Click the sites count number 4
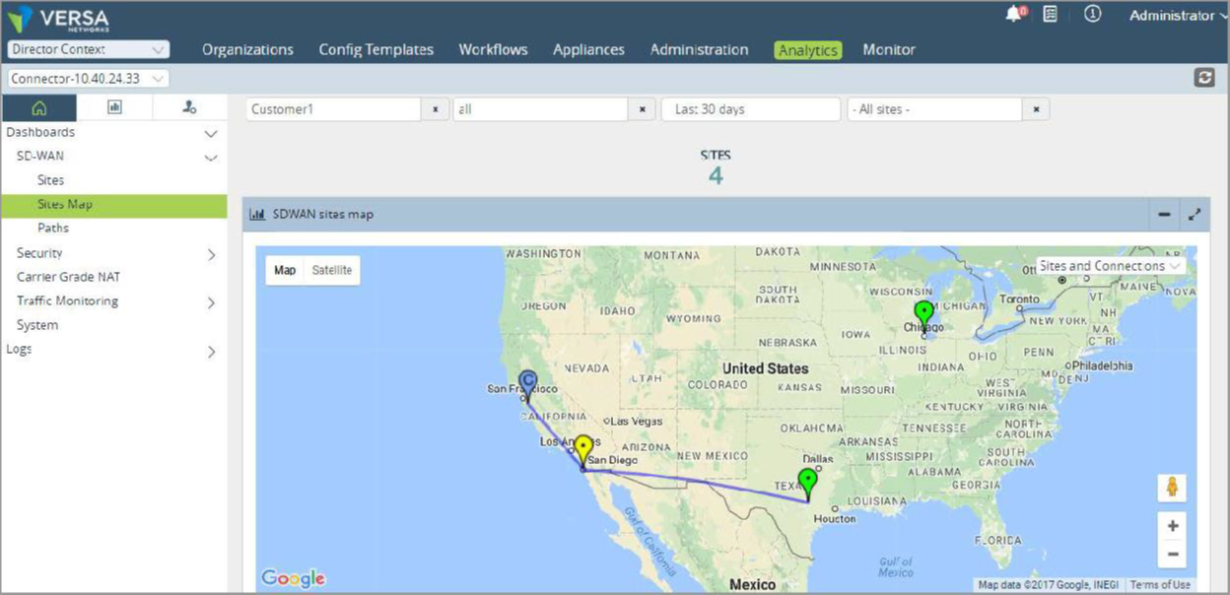This screenshot has height=595, width=1230. pyautogui.click(x=715, y=176)
